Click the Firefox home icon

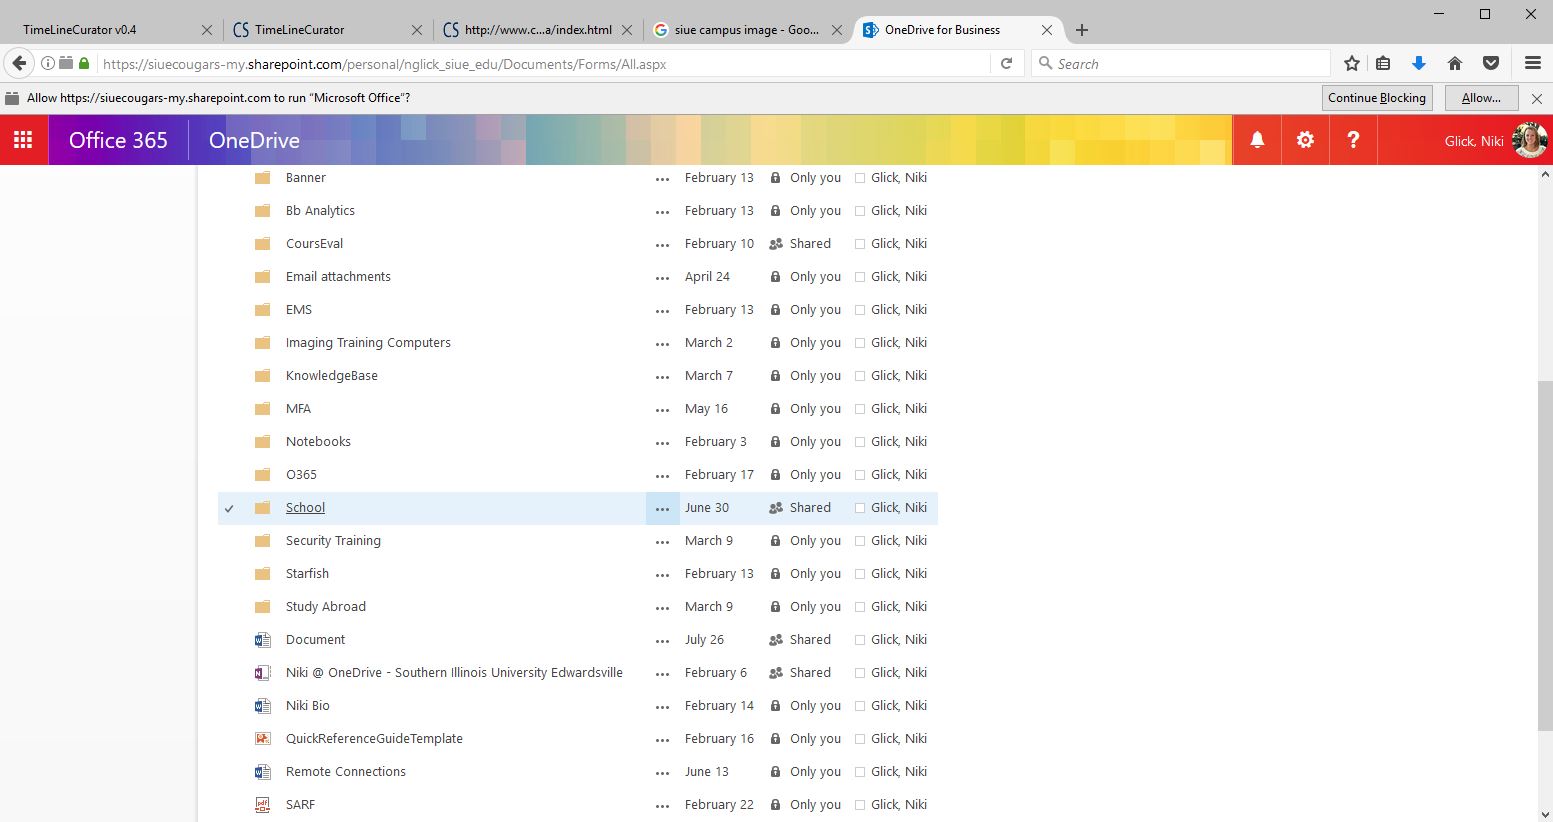1455,64
